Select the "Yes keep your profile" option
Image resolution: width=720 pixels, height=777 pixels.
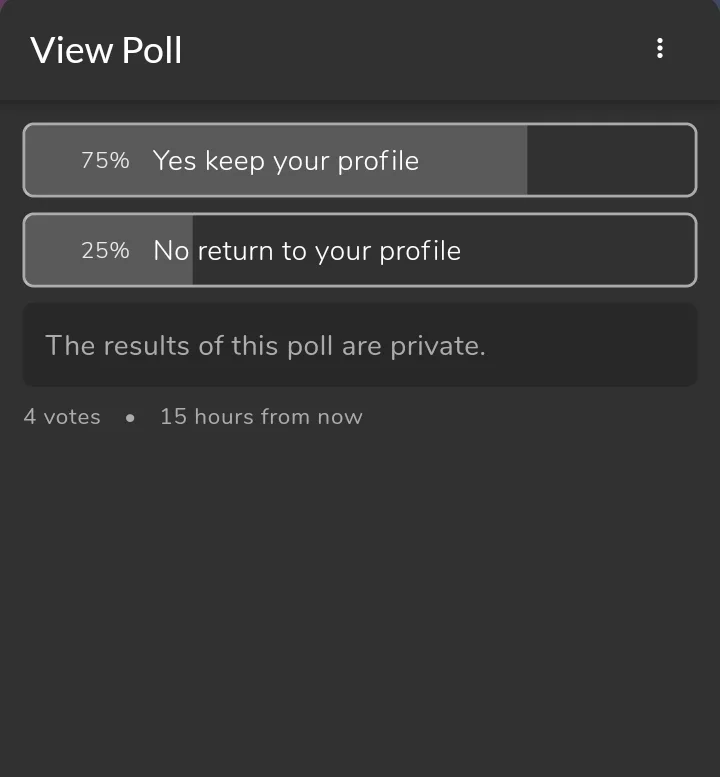(286, 161)
